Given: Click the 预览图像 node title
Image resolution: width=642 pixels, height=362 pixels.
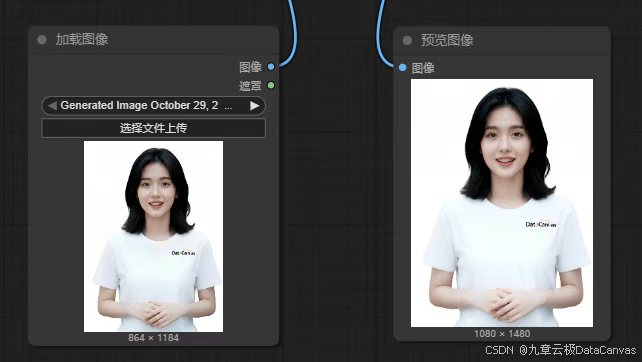Looking at the screenshot, I should [447, 41].
